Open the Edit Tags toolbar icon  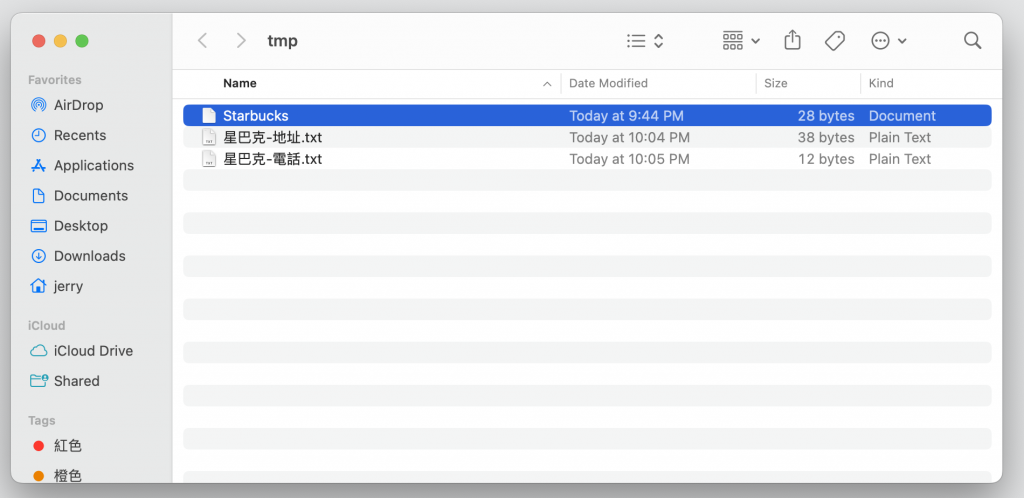834,40
